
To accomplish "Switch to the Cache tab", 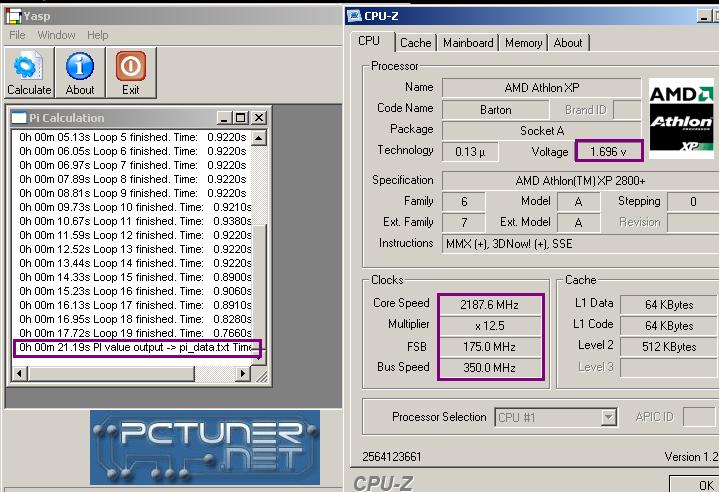I will point(415,43).
